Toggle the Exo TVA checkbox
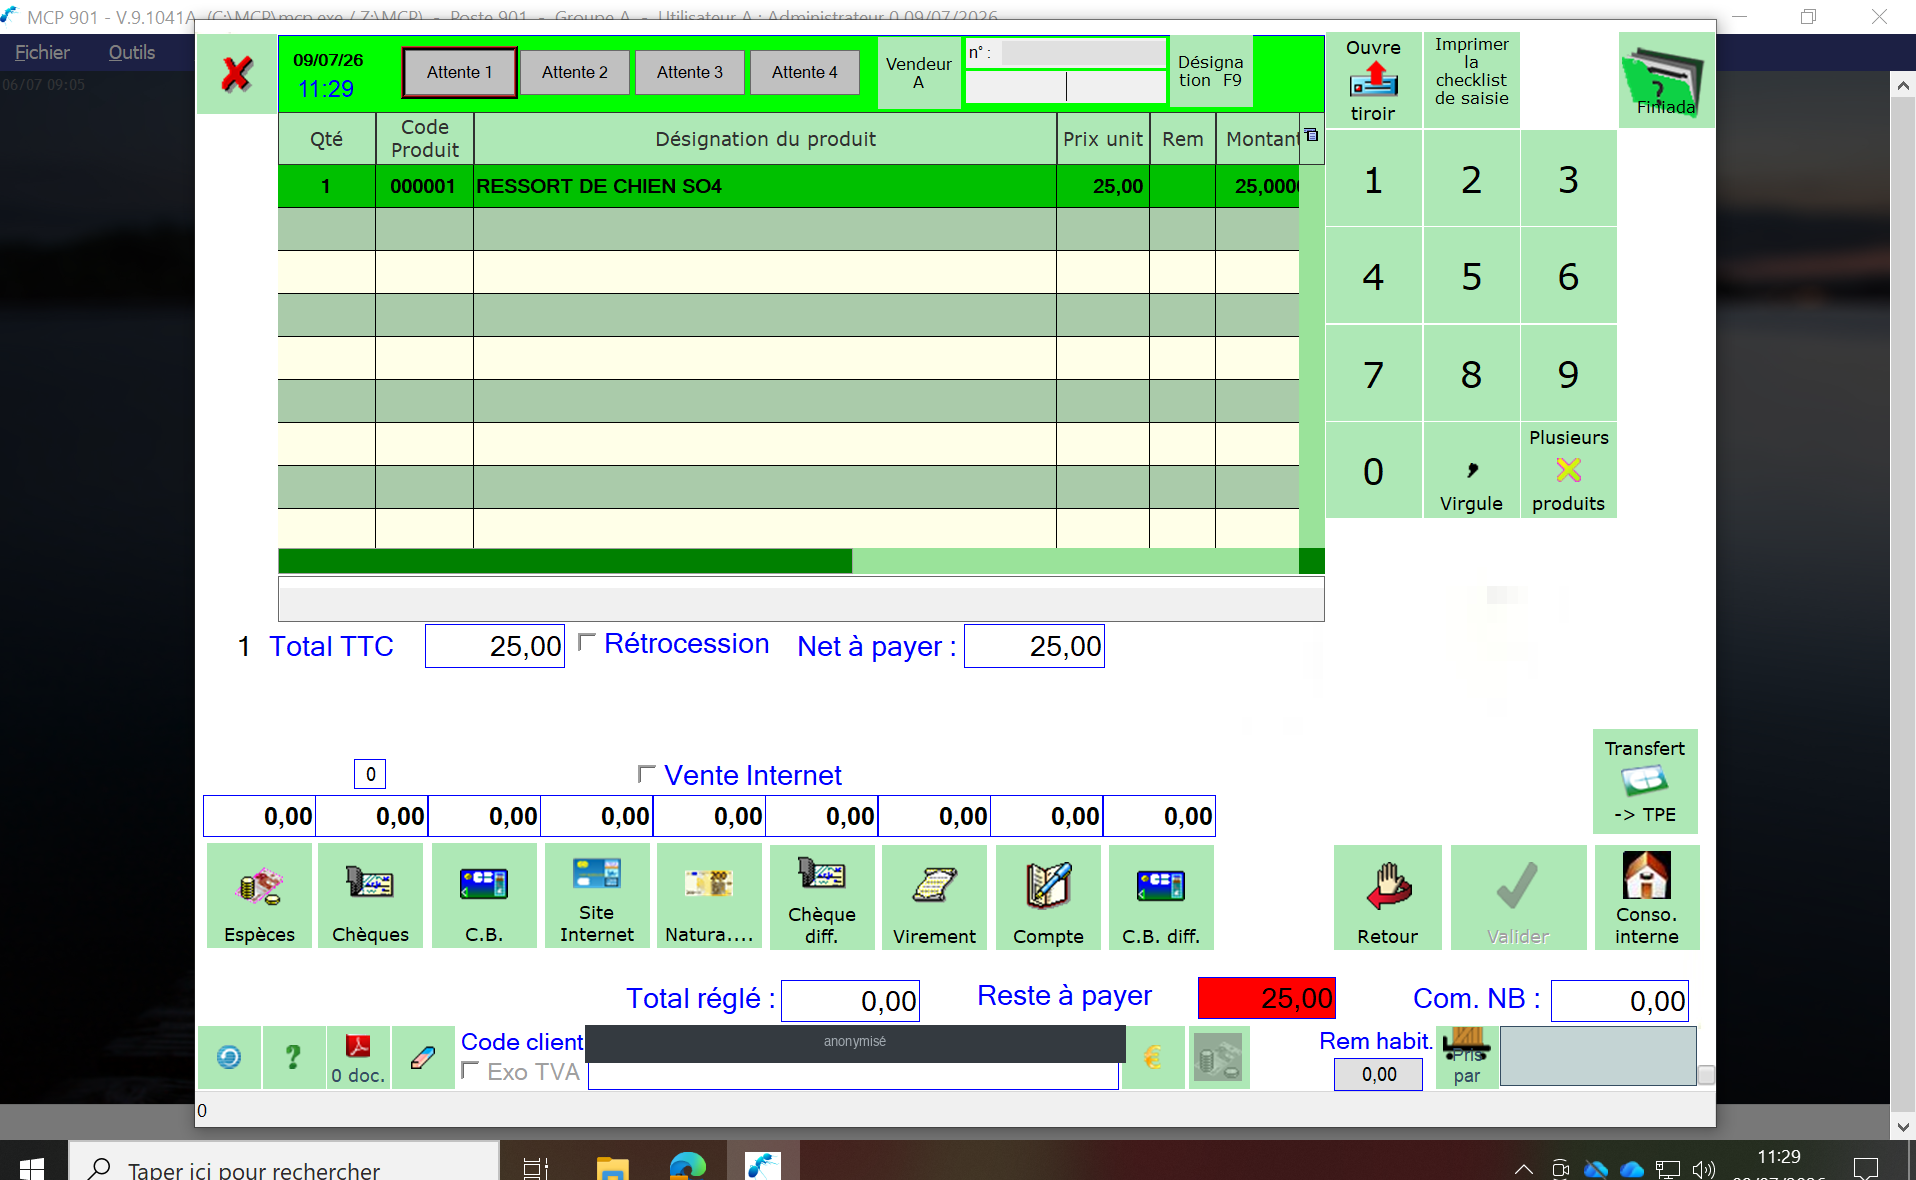 coord(469,1070)
